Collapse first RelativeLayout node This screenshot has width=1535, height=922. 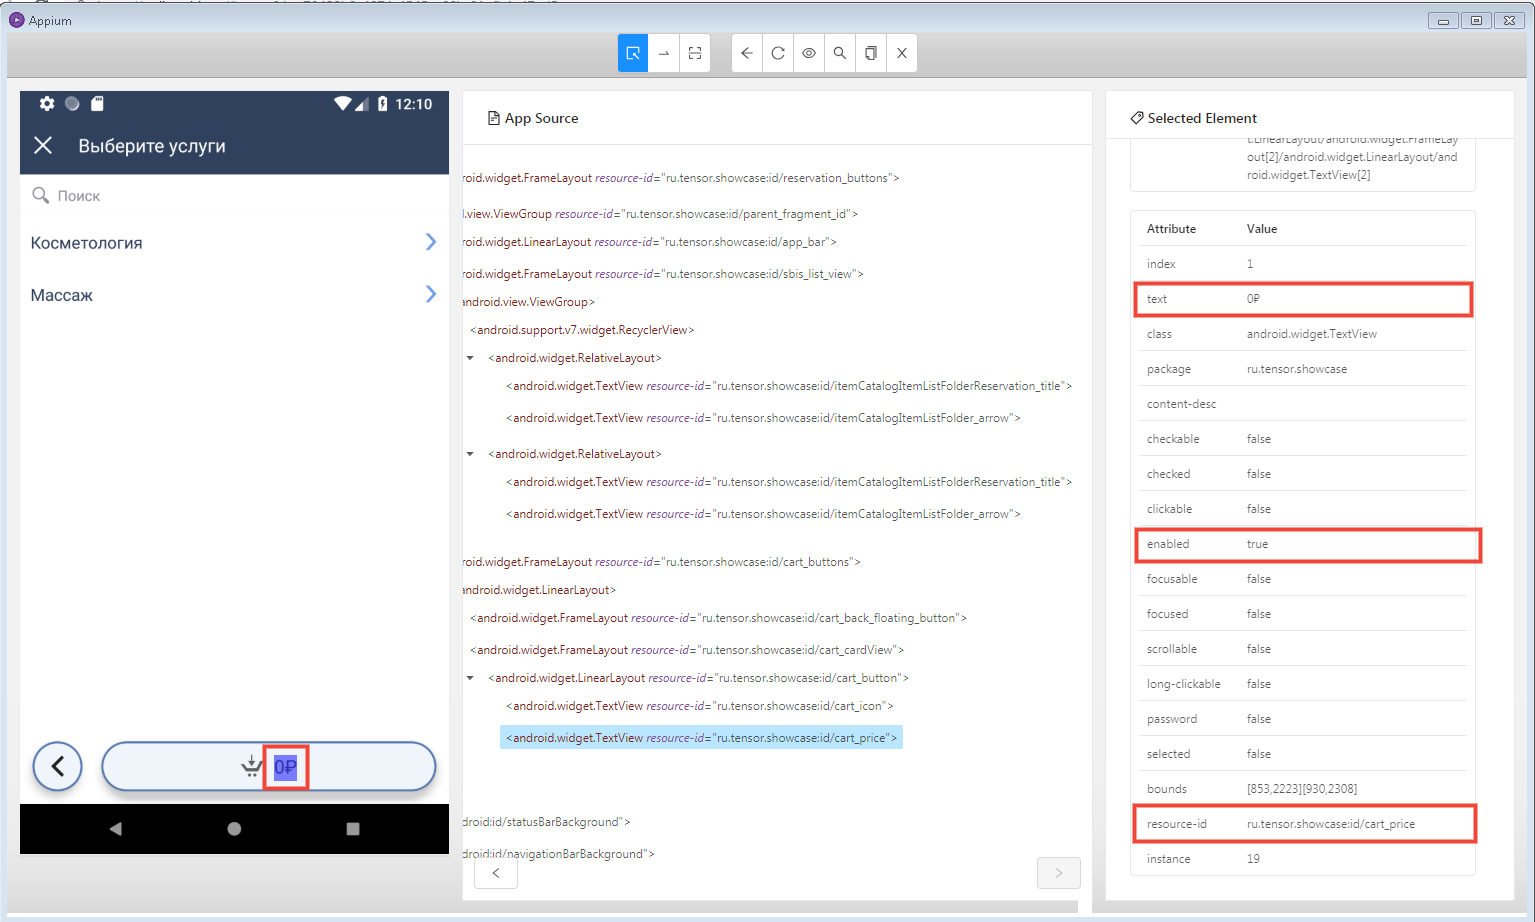tap(470, 358)
